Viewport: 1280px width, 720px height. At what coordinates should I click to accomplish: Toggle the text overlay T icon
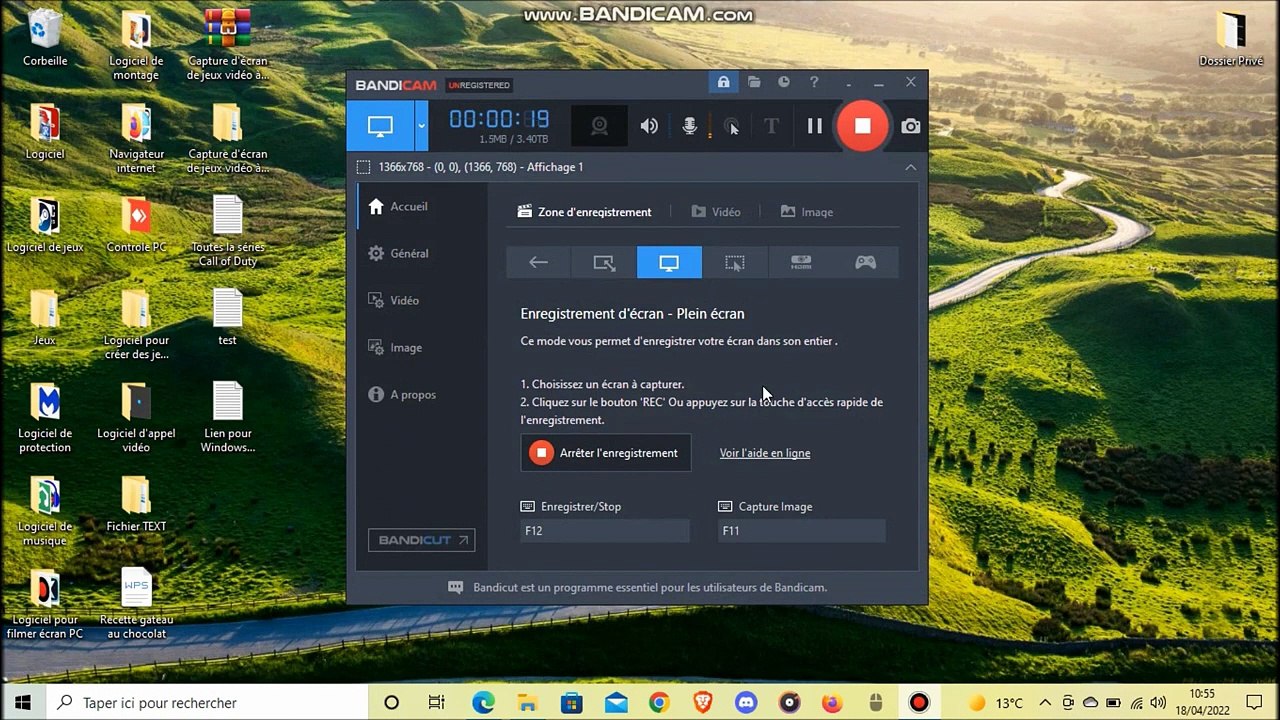[x=771, y=126]
